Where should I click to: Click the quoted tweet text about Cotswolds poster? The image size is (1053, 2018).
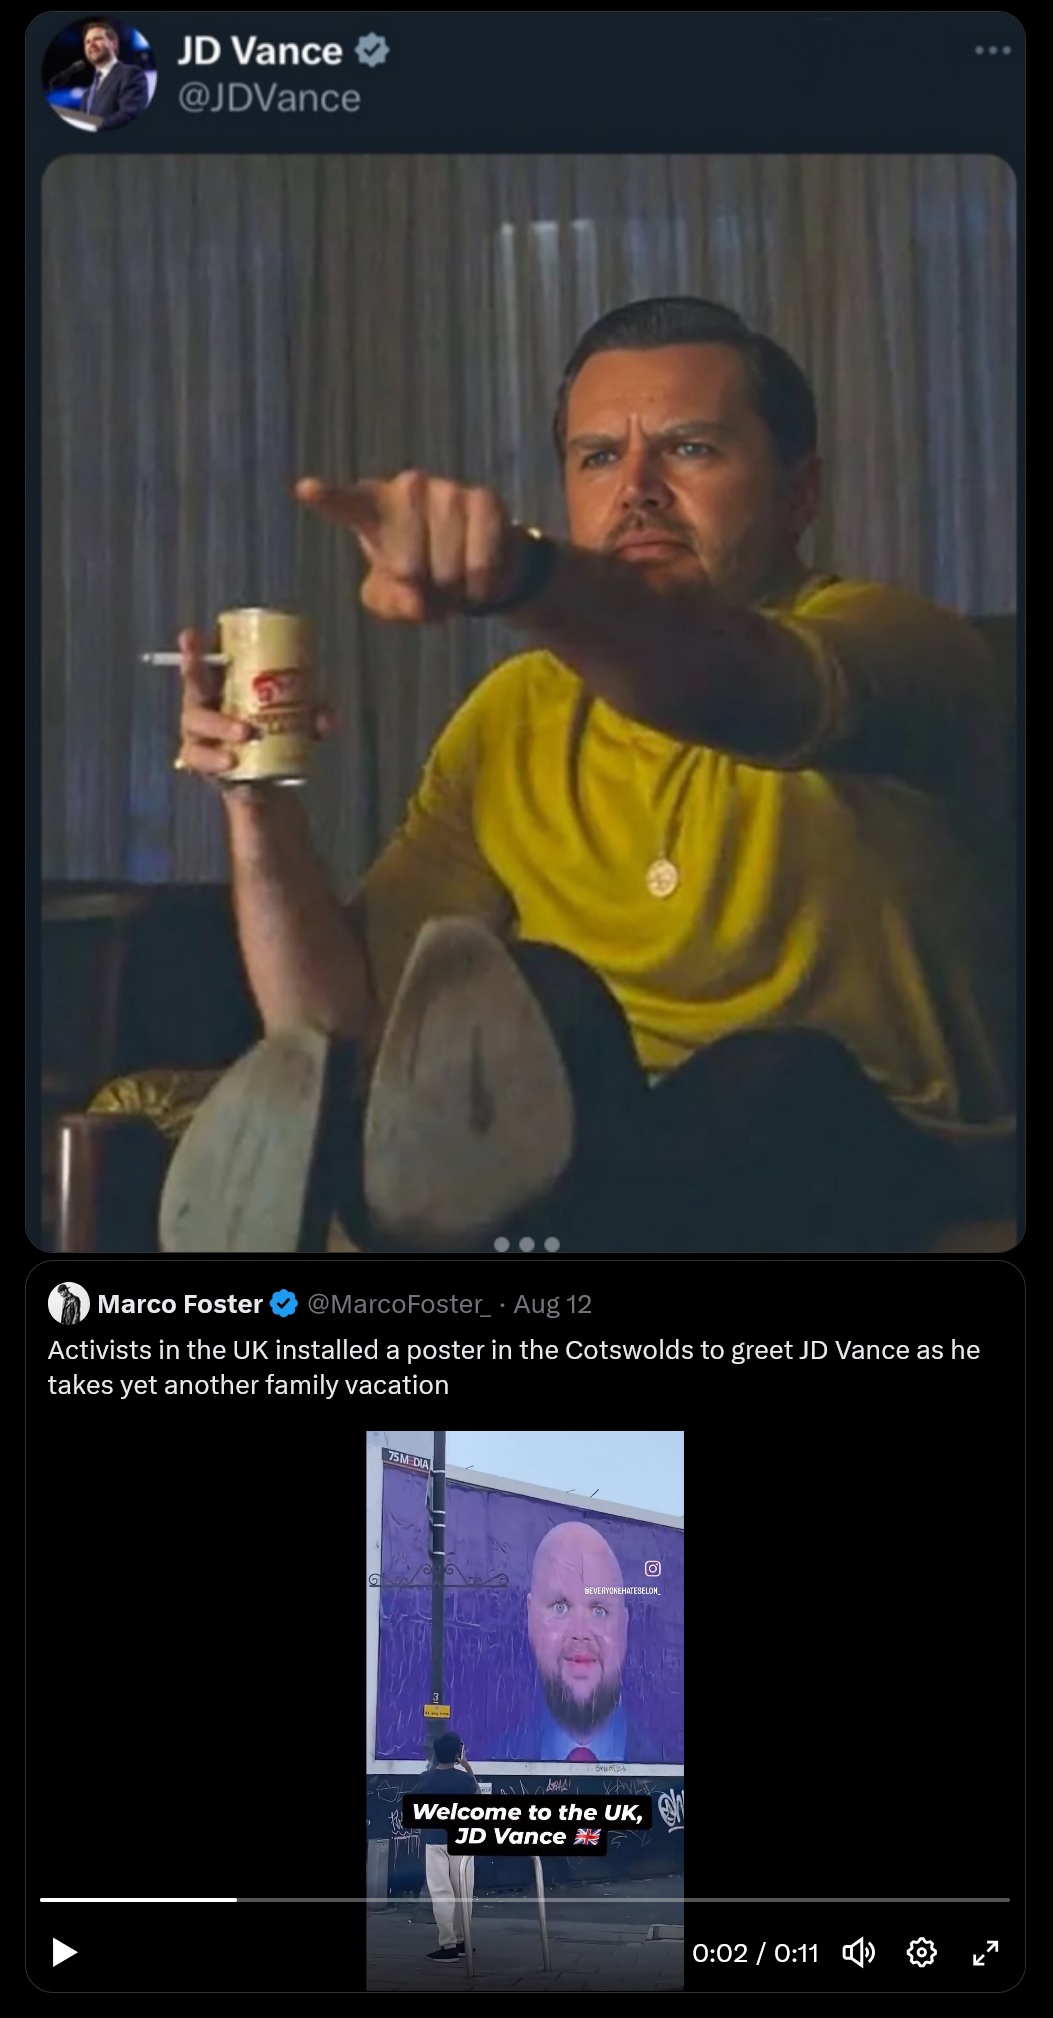click(514, 1367)
